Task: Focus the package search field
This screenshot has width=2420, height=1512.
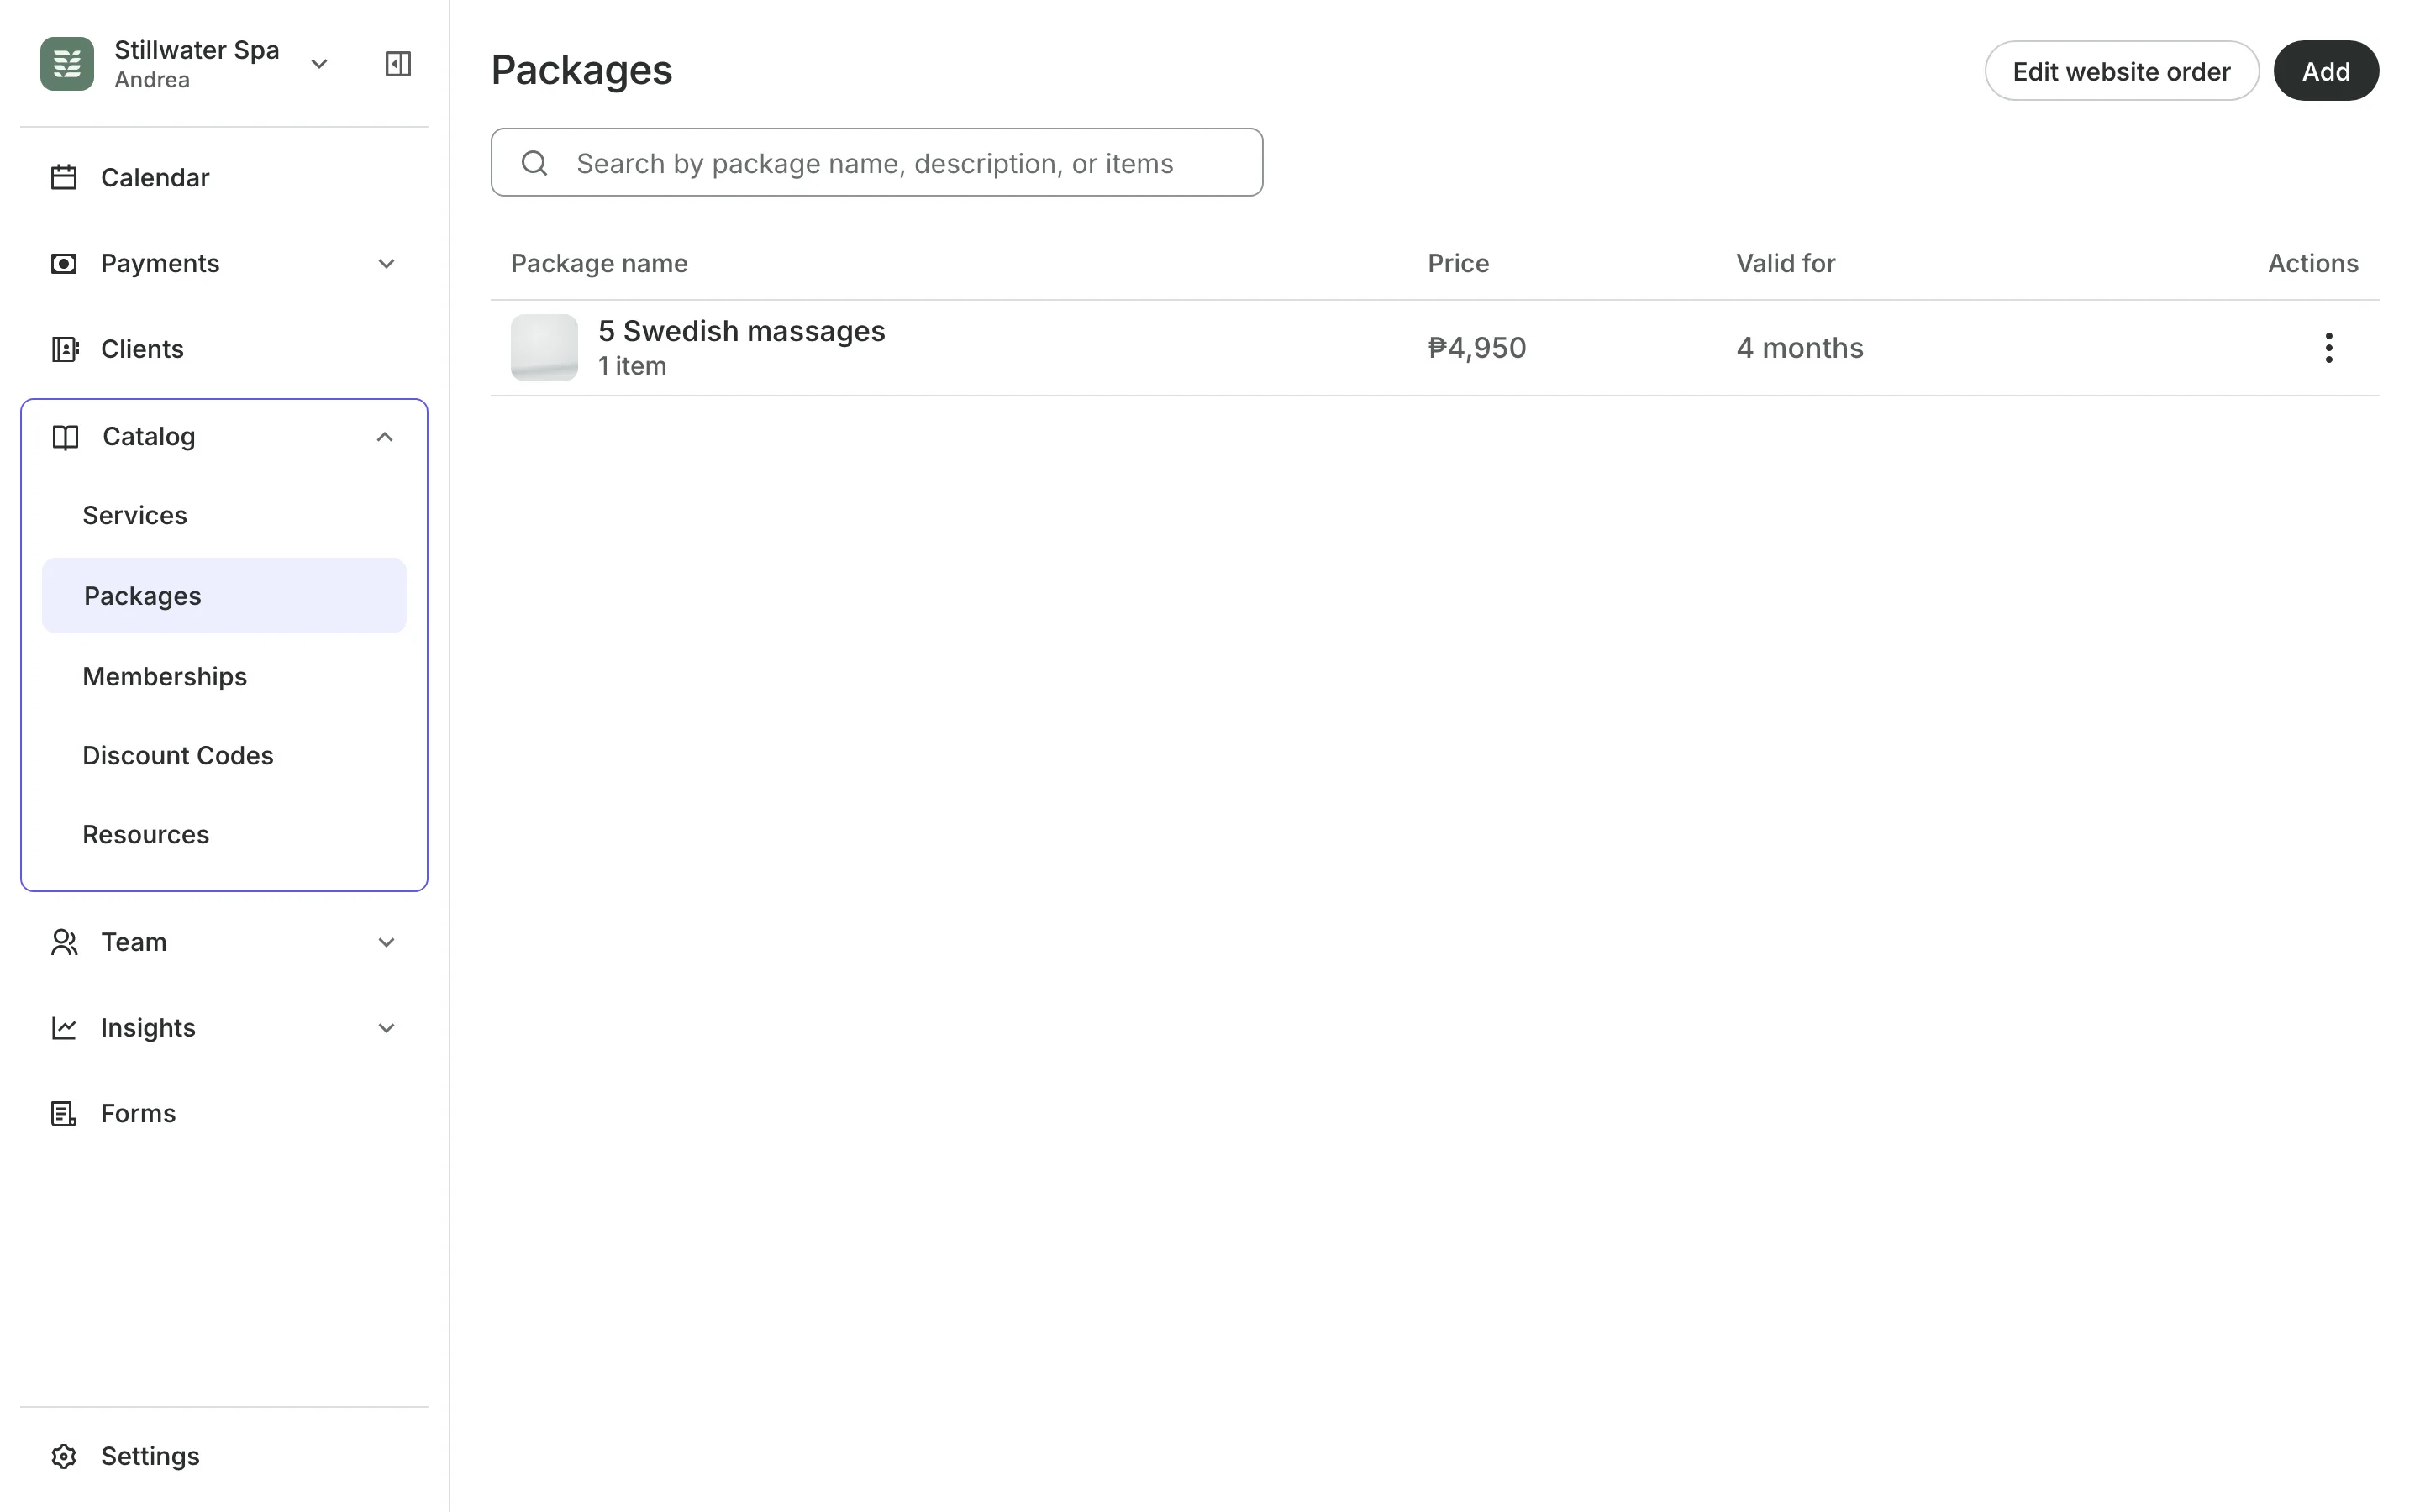Action: tap(876, 162)
